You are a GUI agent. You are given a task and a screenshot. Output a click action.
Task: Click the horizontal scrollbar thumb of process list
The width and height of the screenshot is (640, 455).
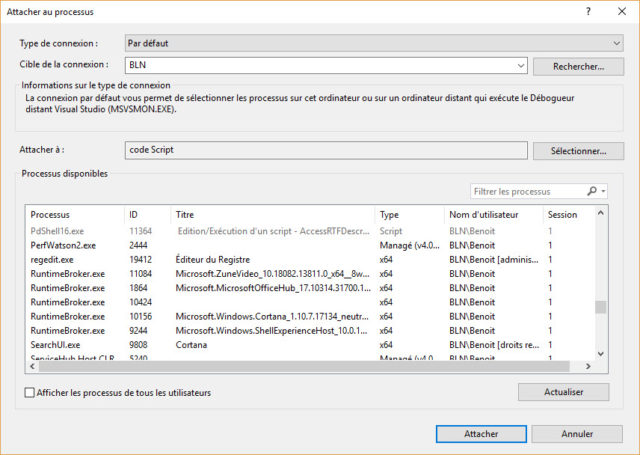coord(304,366)
